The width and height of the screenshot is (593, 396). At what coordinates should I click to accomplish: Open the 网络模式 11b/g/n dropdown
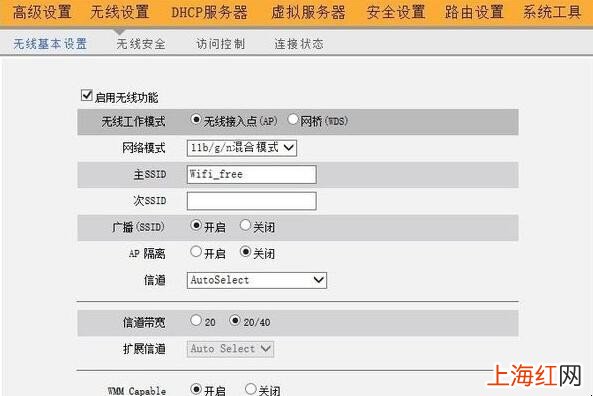point(242,148)
